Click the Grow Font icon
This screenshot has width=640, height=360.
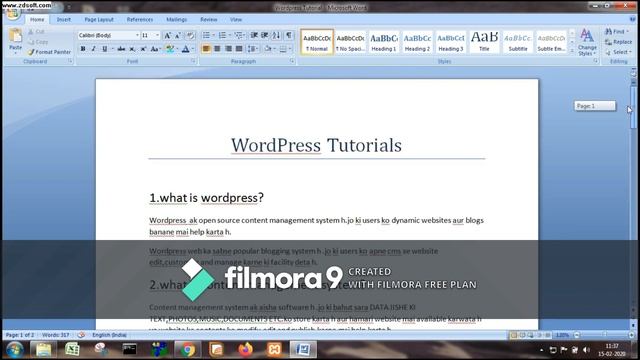click(x=167, y=36)
